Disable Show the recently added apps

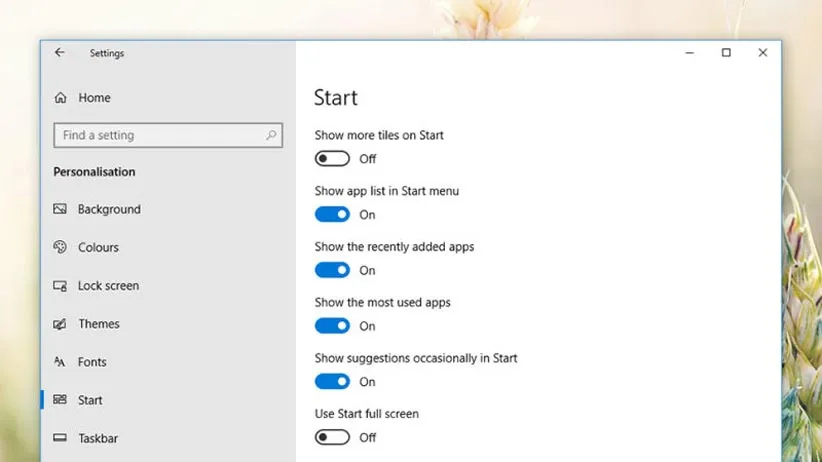point(332,270)
